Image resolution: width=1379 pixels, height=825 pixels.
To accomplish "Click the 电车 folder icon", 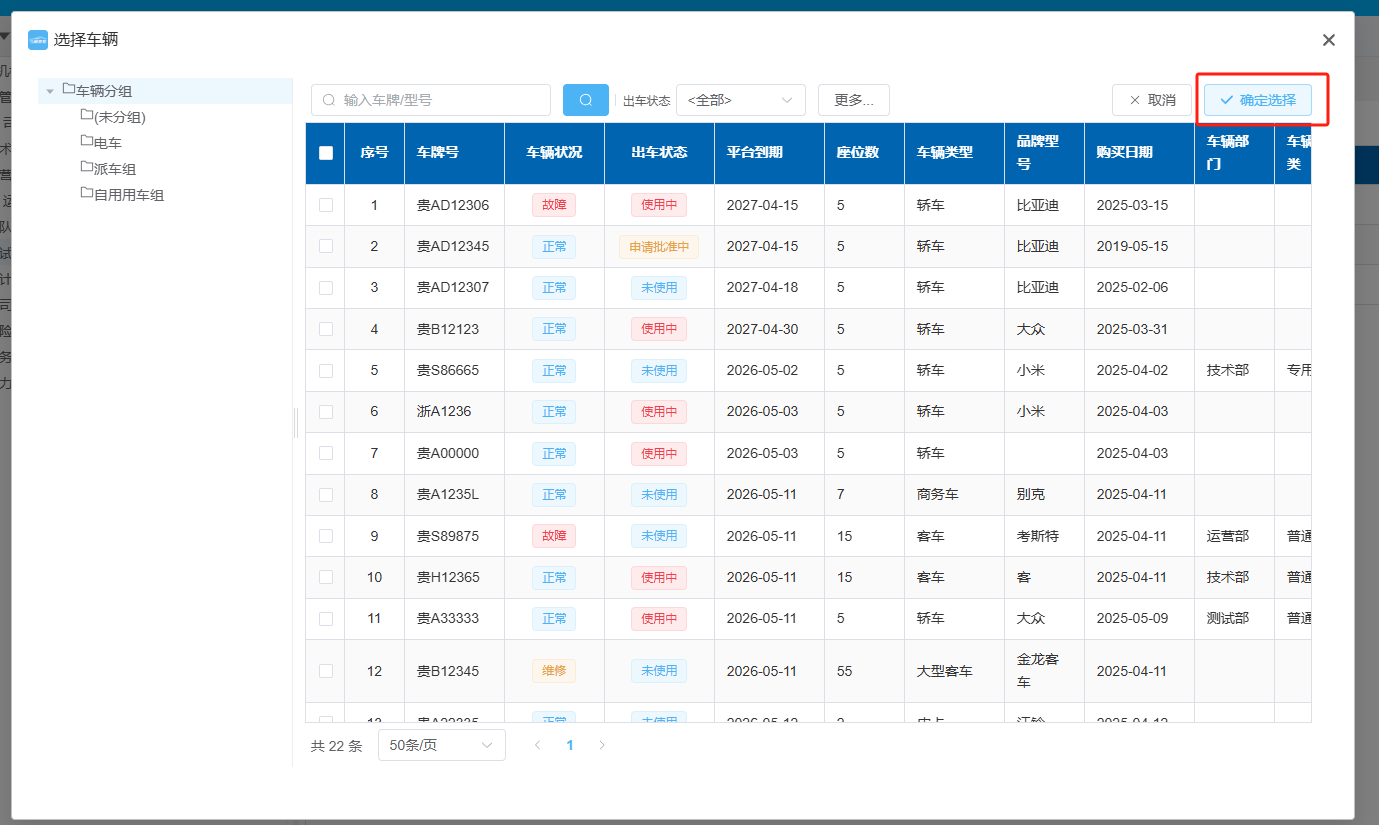I will (87, 142).
